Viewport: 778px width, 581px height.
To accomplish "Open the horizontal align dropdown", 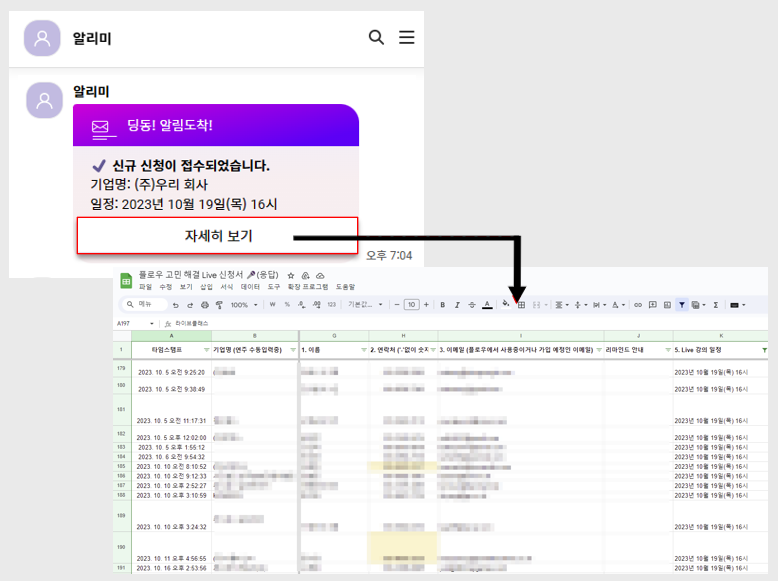I will coord(561,305).
